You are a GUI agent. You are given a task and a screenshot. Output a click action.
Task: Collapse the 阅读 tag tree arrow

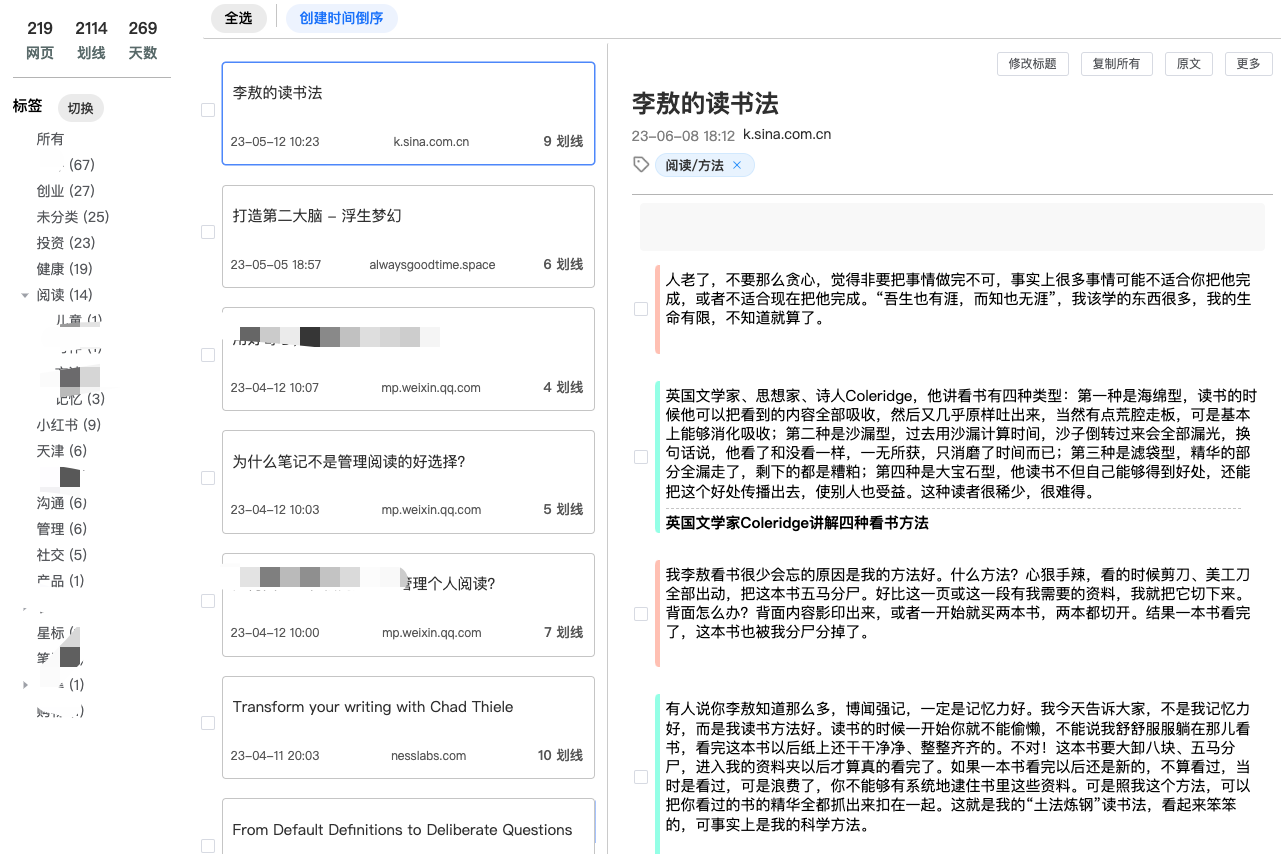pos(25,295)
